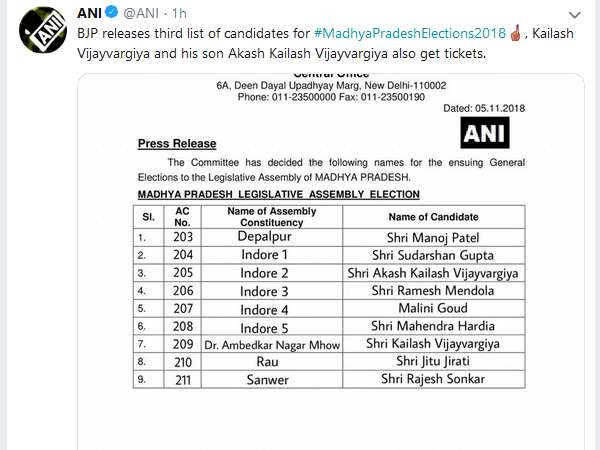The image size is (600, 450).
Task: Click the underlined Press Release heading
Action: [176, 144]
